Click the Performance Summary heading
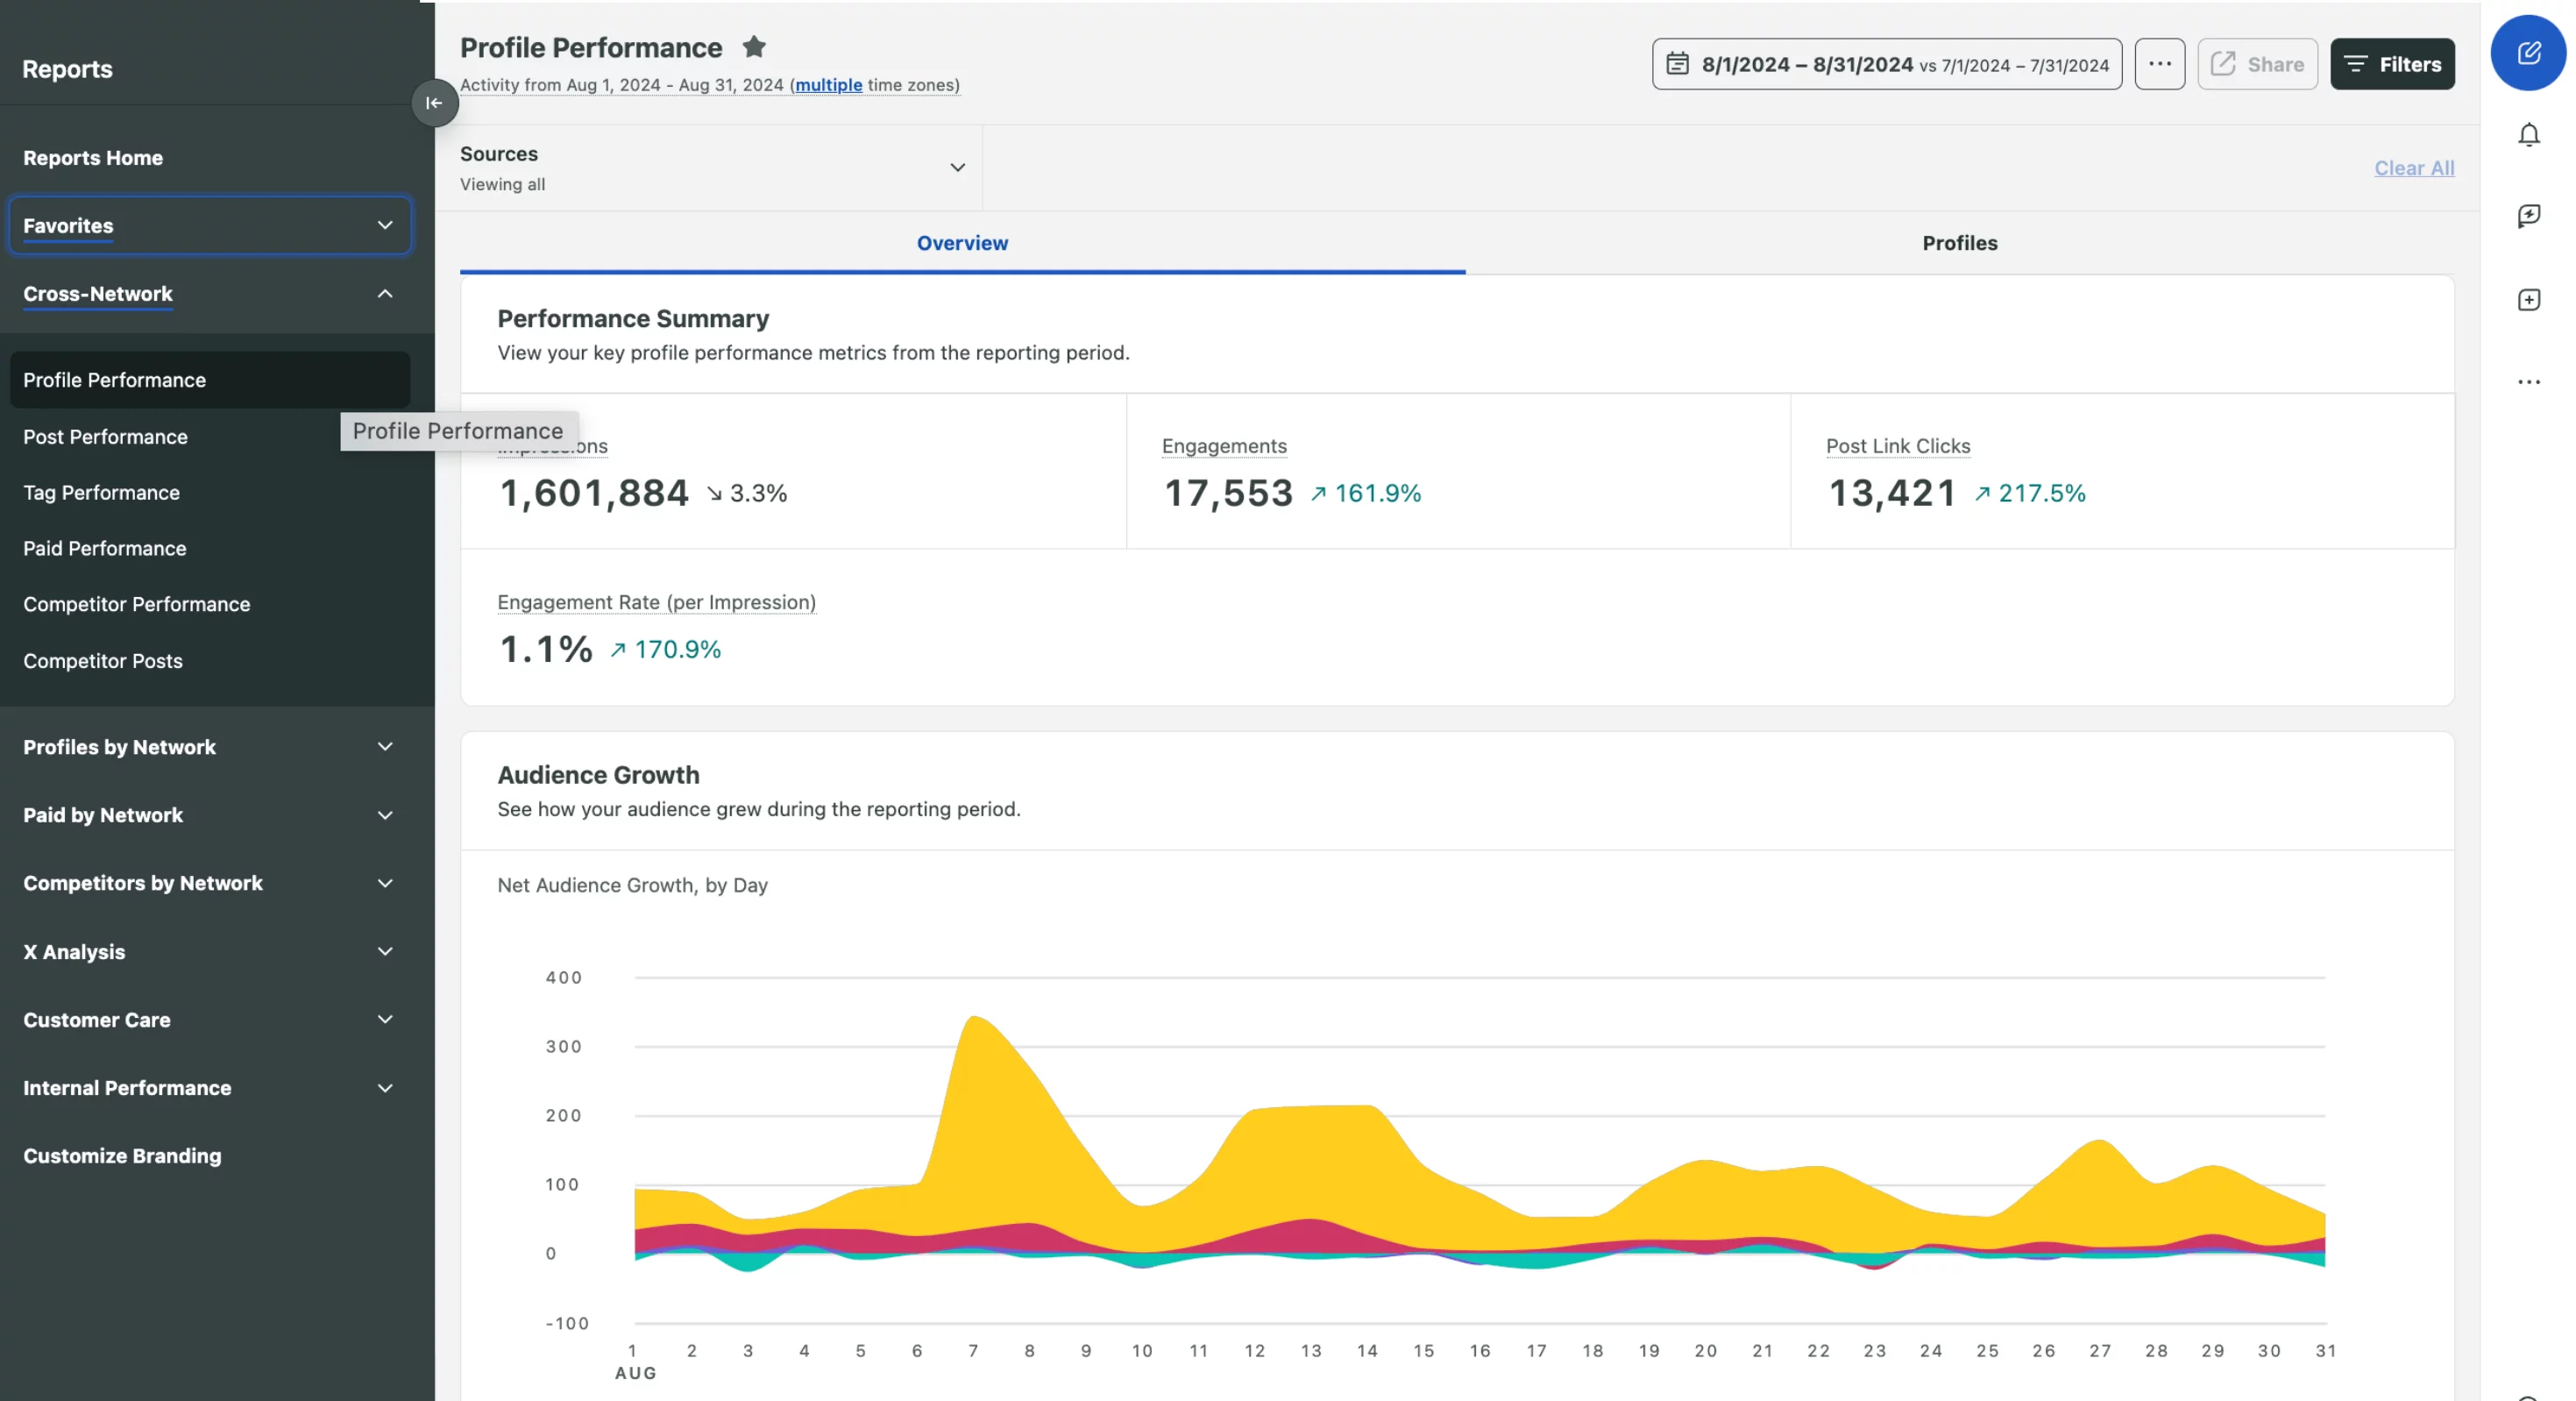 point(633,319)
